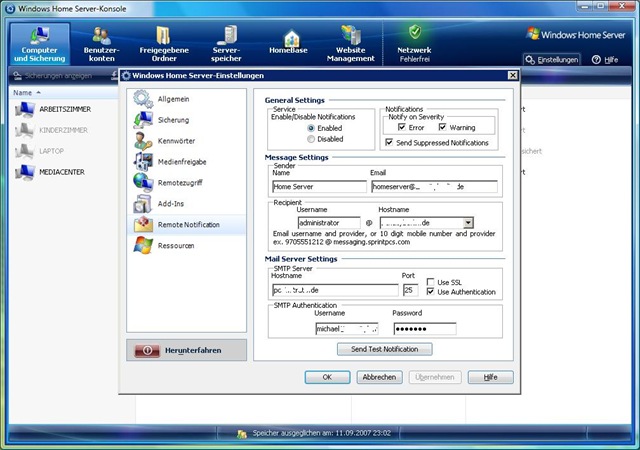
Task: Click the MEDIACENTER computer icon
Action: click(x=24, y=172)
